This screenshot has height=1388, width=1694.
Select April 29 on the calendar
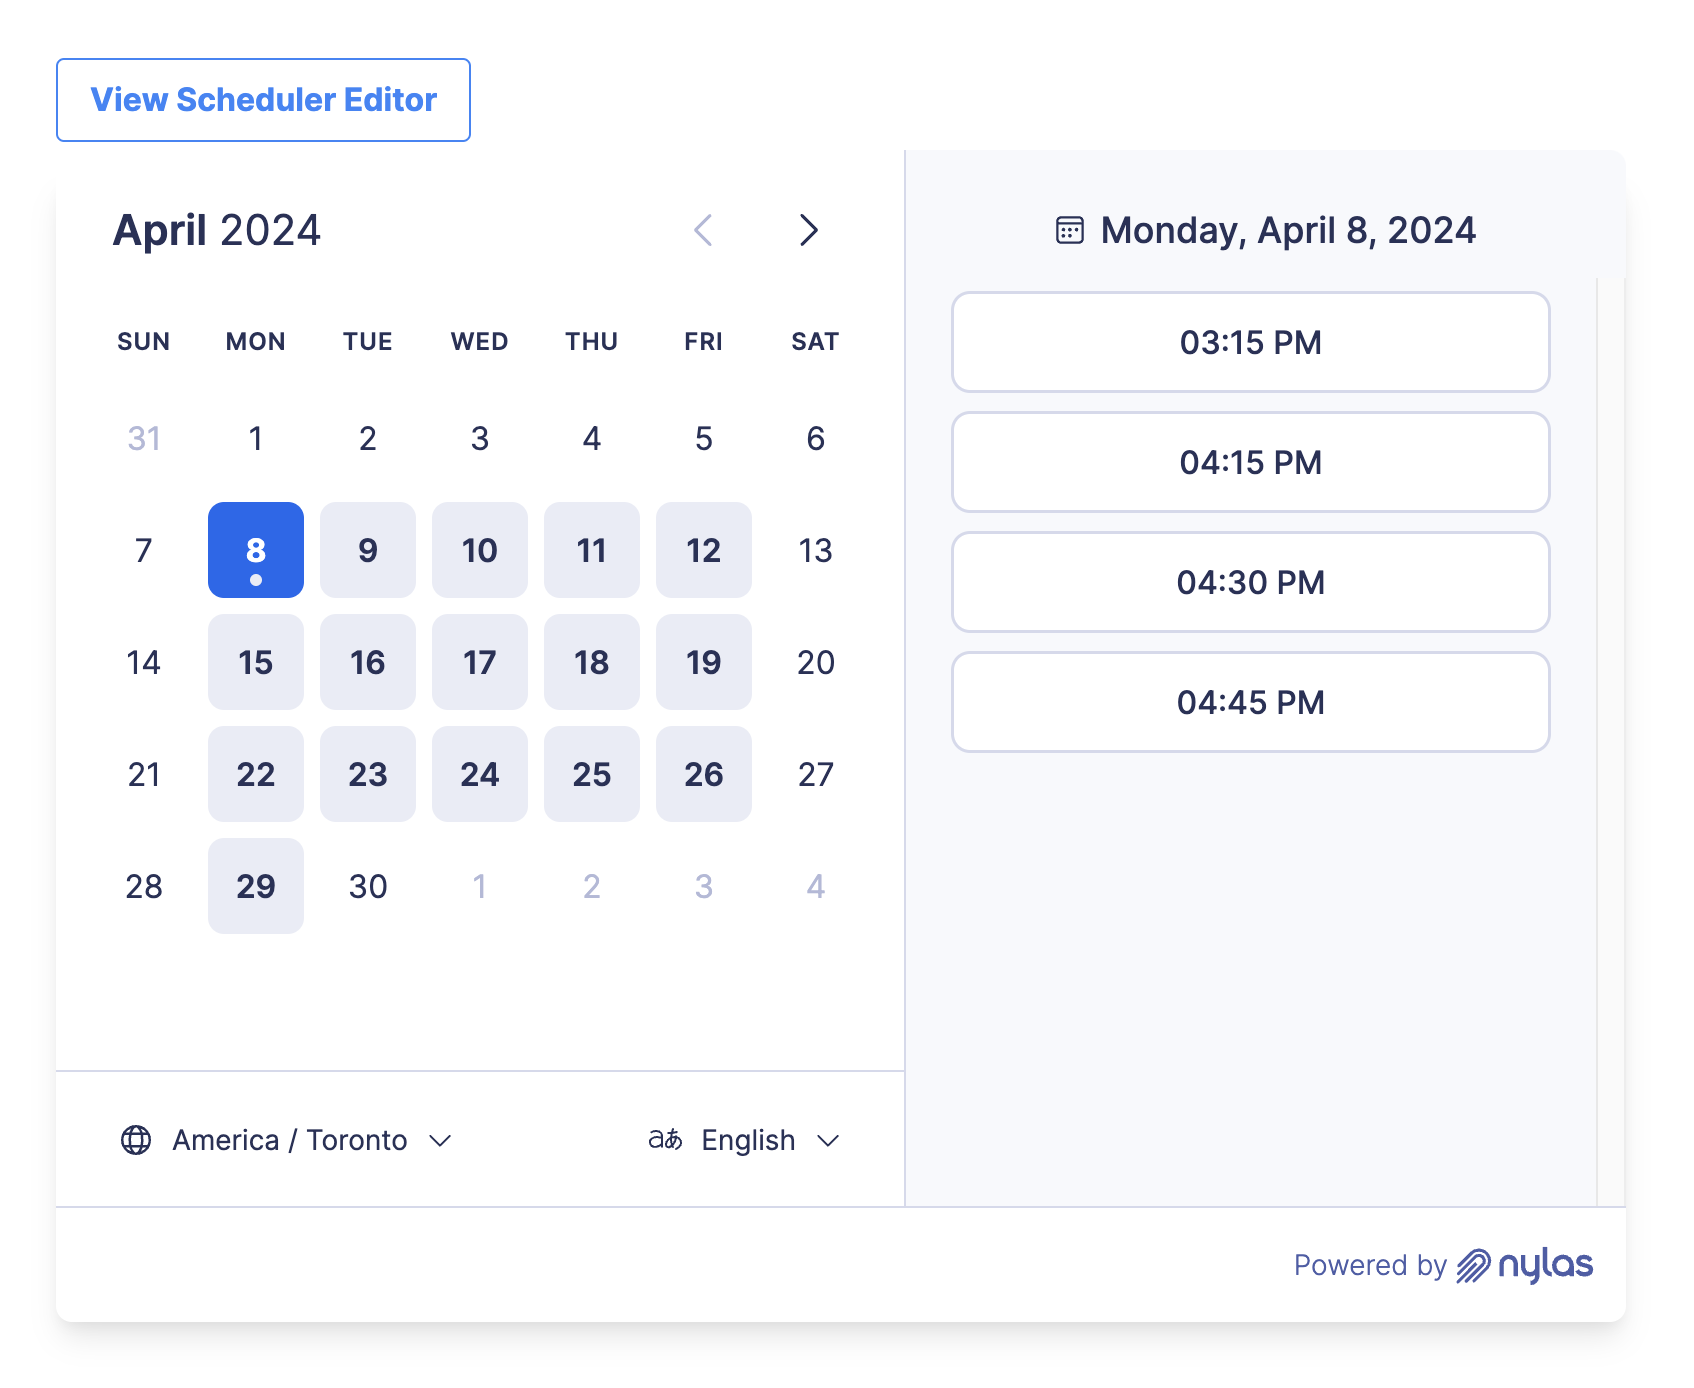point(256,886)
